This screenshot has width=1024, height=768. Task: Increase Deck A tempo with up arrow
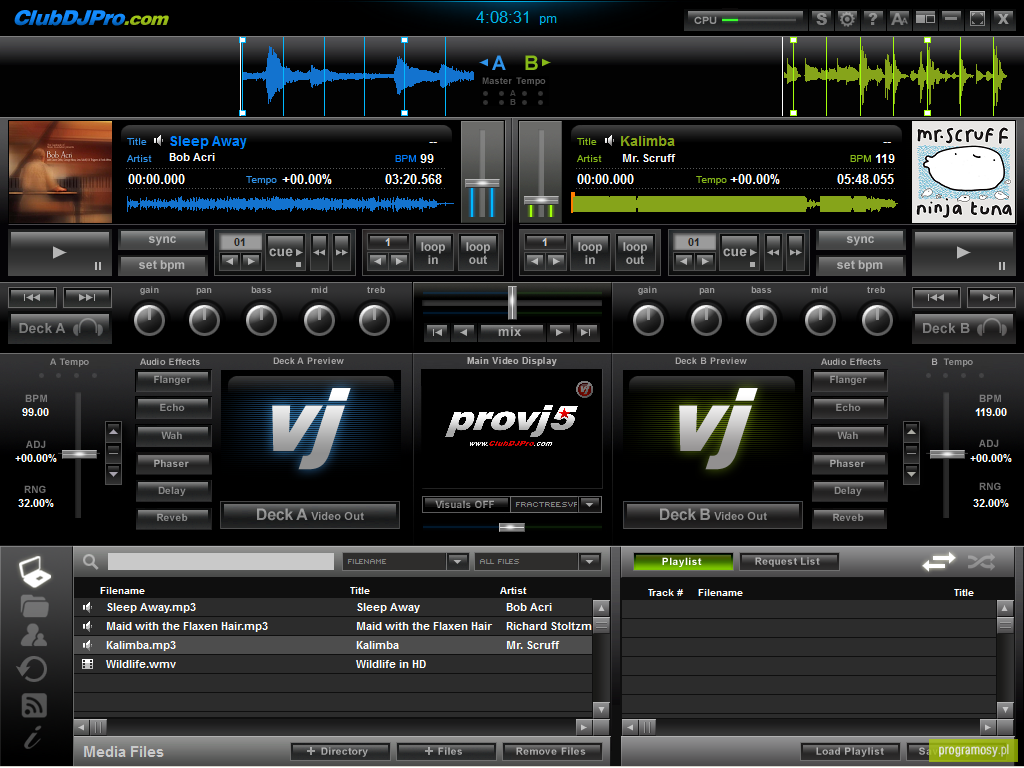coord(114,431)
